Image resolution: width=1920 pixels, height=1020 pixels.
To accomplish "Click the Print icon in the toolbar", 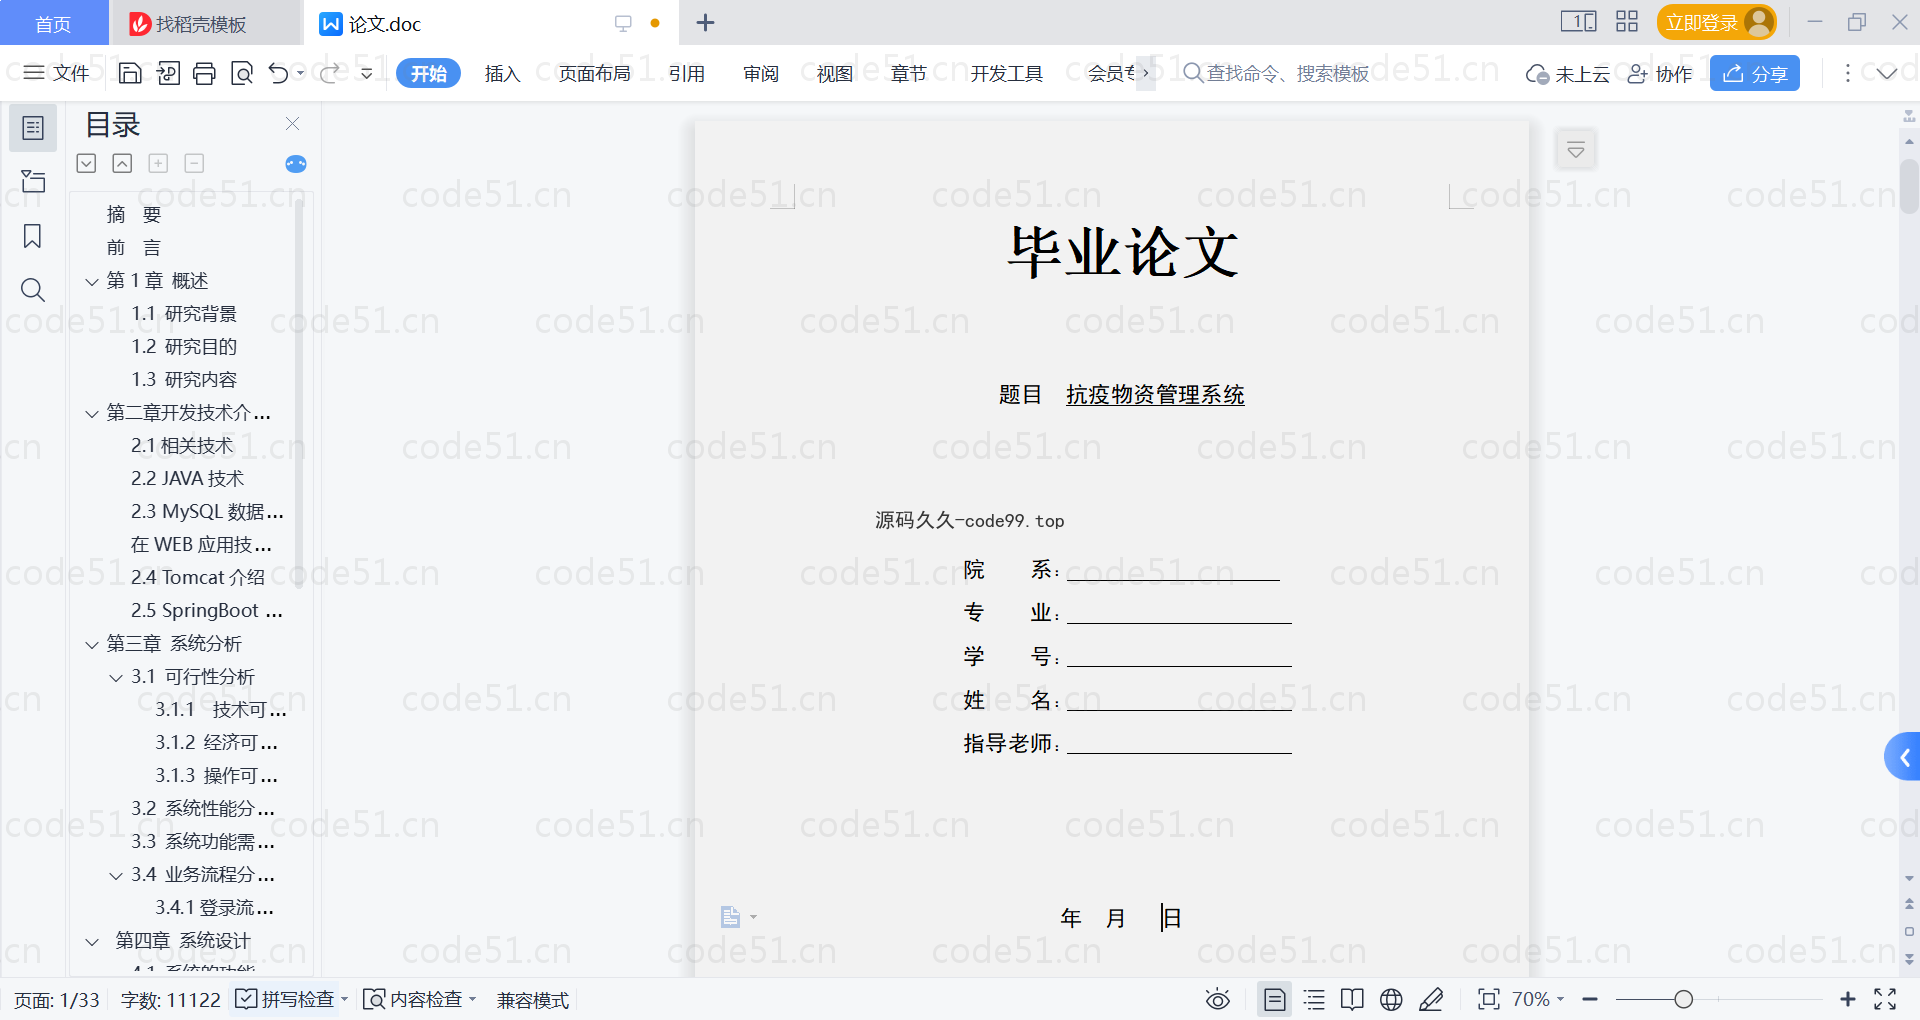I will [x=204, y=73].
